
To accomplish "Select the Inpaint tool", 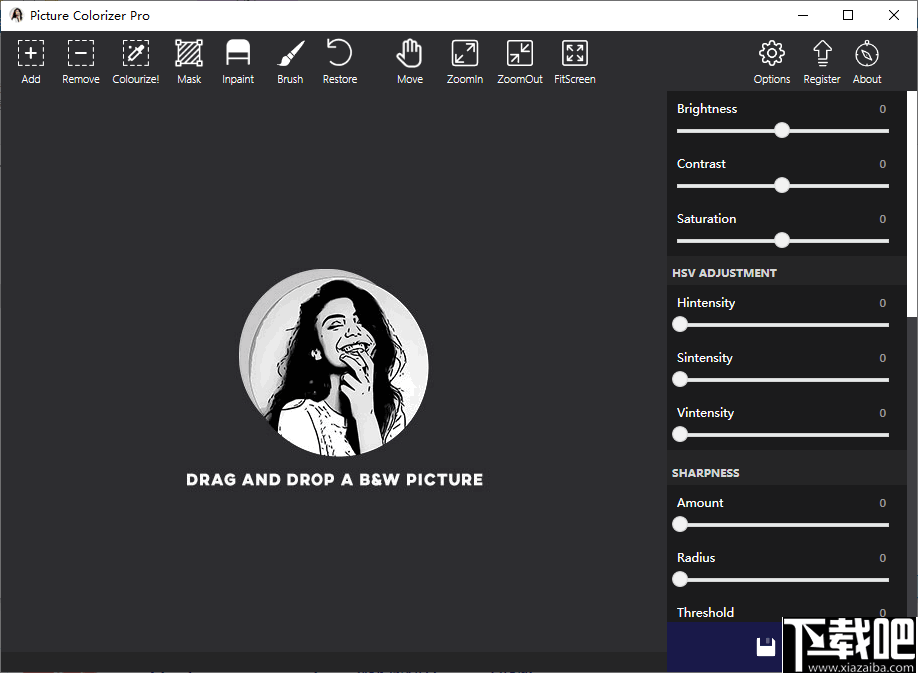I will click(x=238, y=53).
